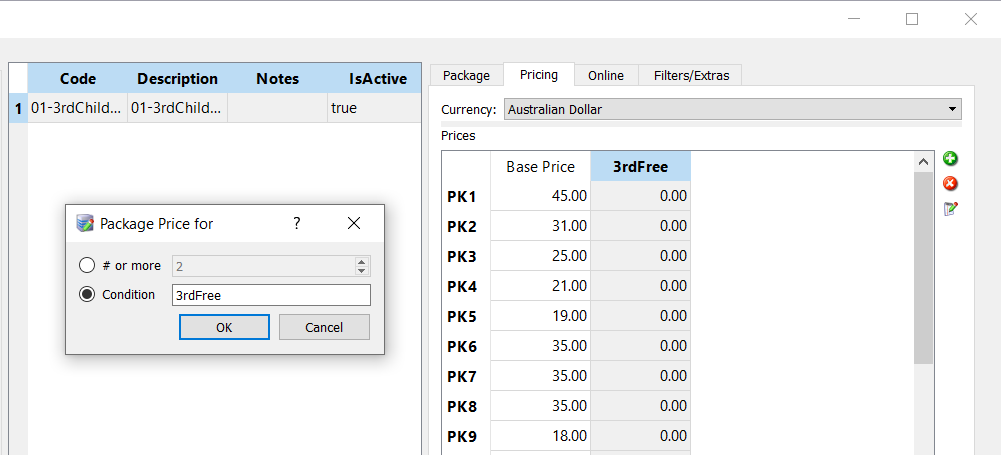Click PK5 base price 19.00
1001x455 pixels.
point(541,316)
